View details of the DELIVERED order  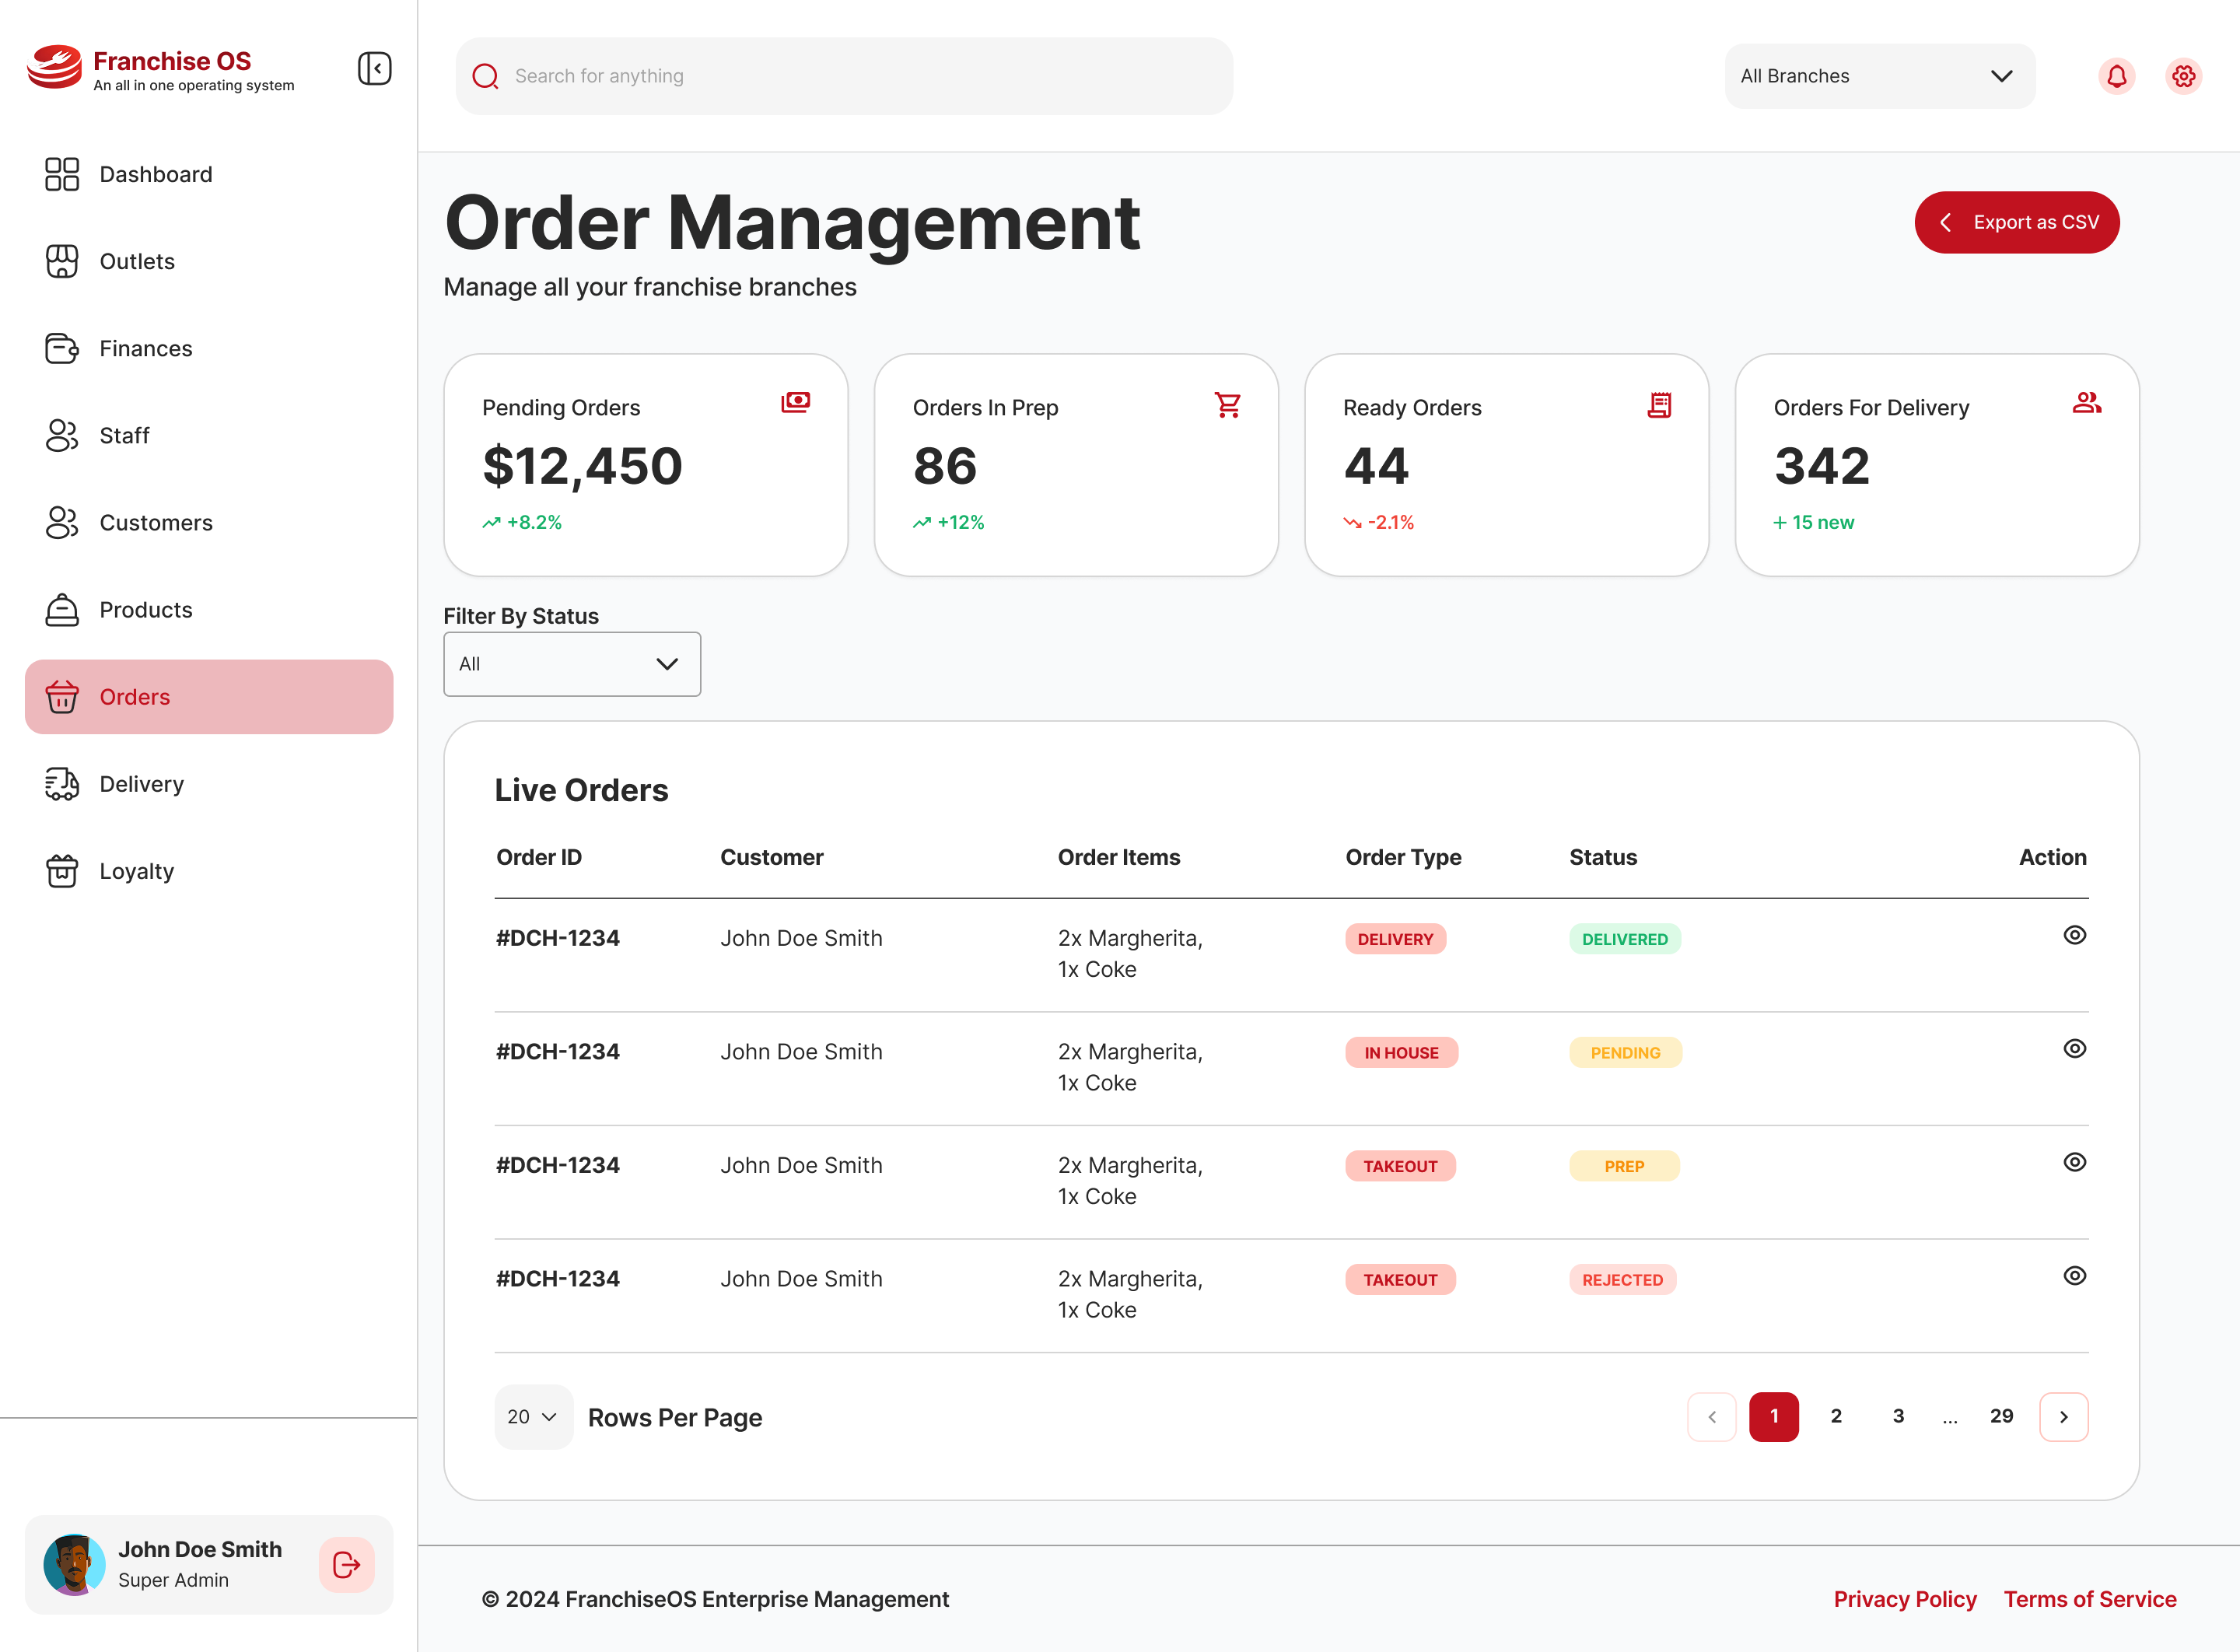[2075, 935]
